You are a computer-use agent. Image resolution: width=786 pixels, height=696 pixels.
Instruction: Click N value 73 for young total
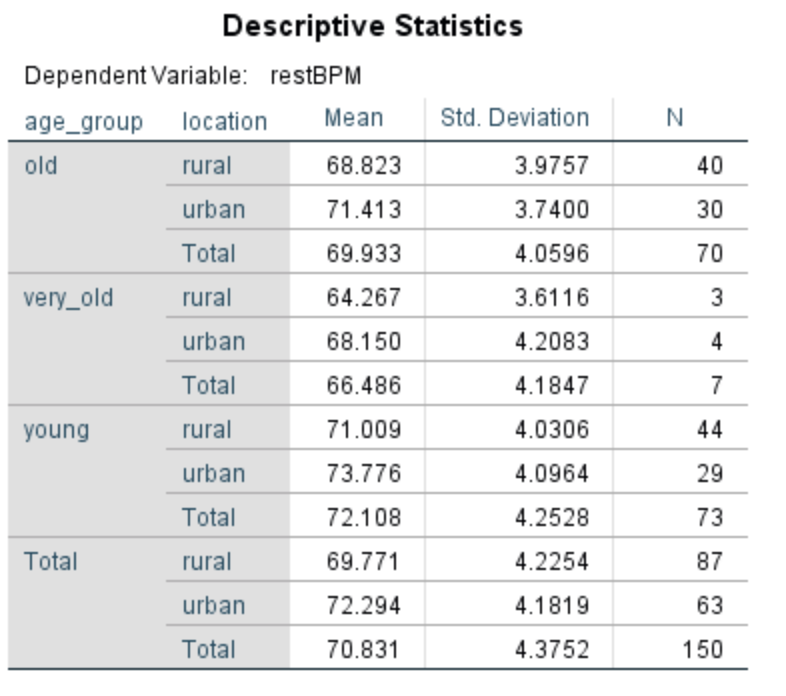point(710,518)
